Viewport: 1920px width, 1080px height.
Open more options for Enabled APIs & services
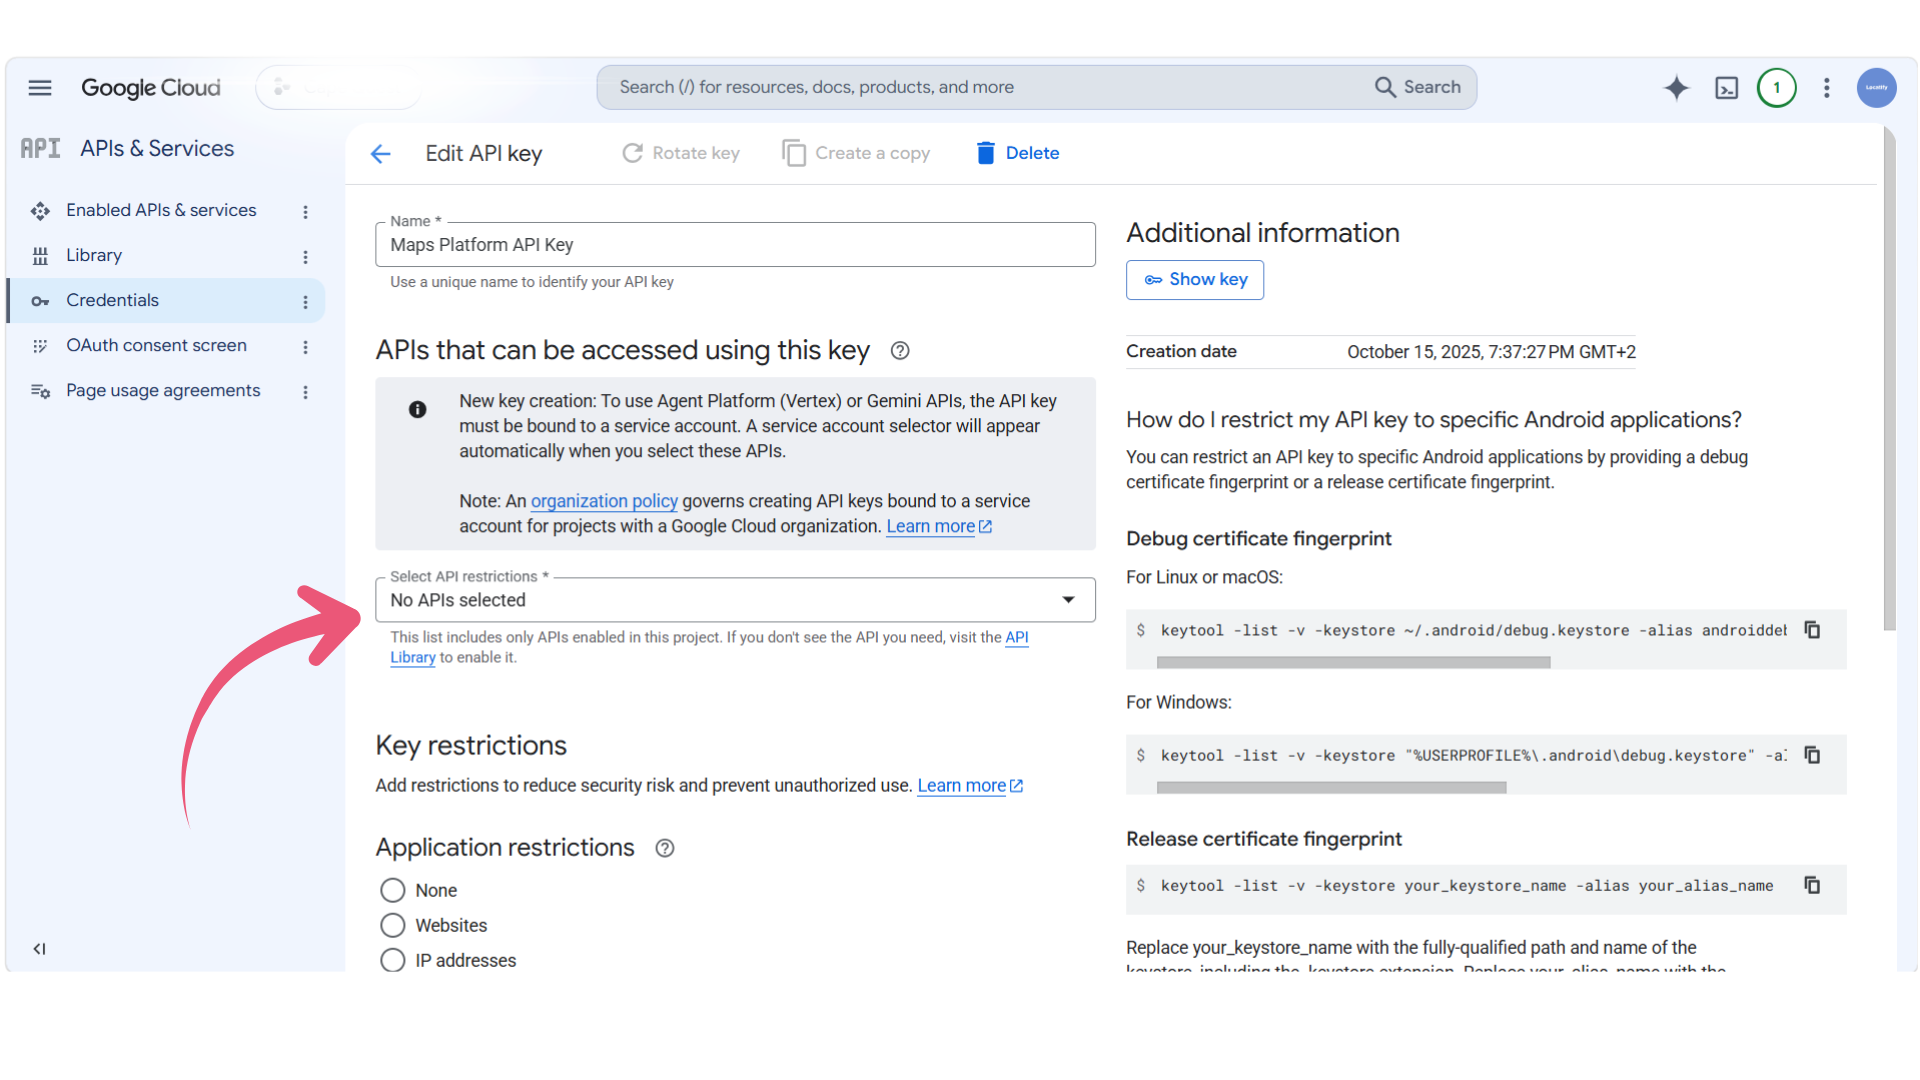pyautogui.click(x=306, y=212)
